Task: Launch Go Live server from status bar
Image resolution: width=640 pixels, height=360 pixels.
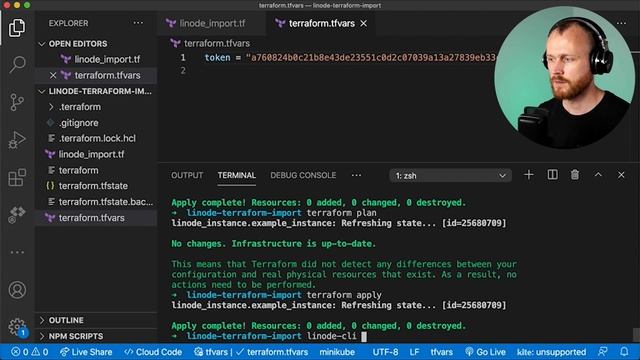Action: (x=485, y=352)
